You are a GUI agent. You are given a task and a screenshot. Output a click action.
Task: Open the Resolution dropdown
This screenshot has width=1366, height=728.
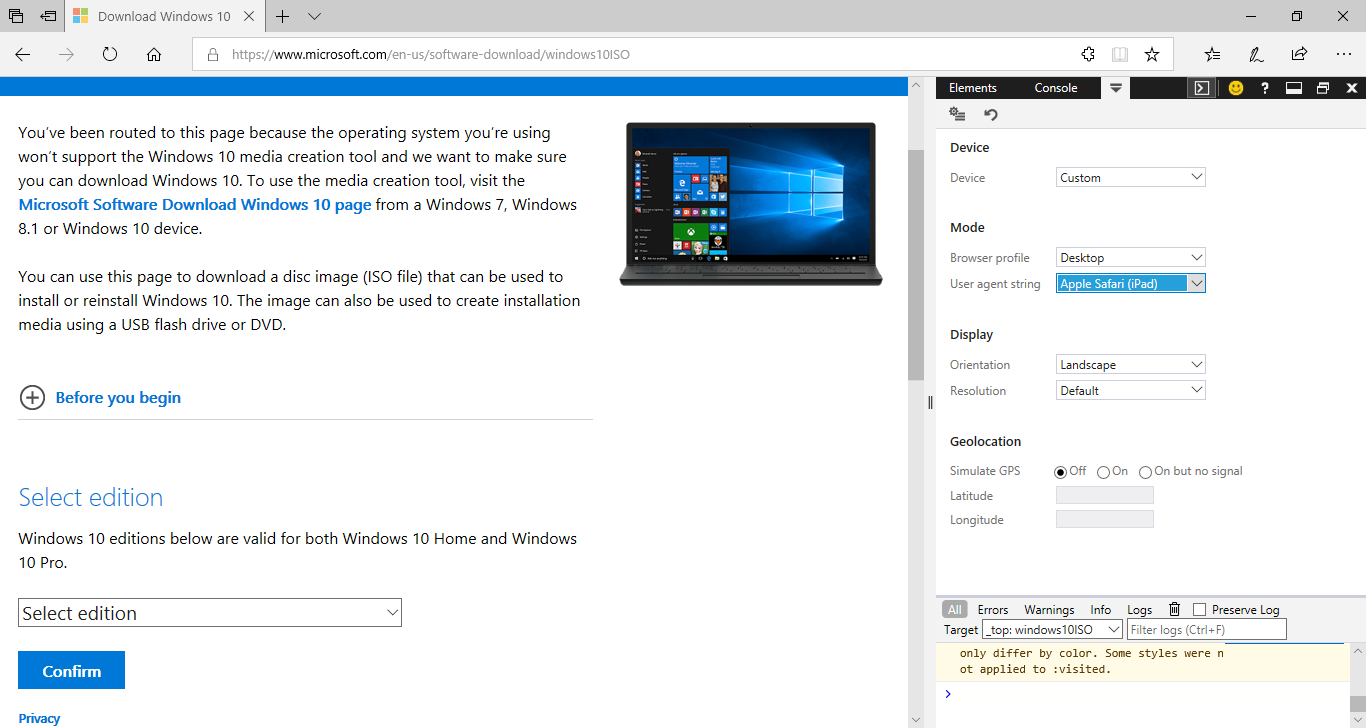point(1131,390)
